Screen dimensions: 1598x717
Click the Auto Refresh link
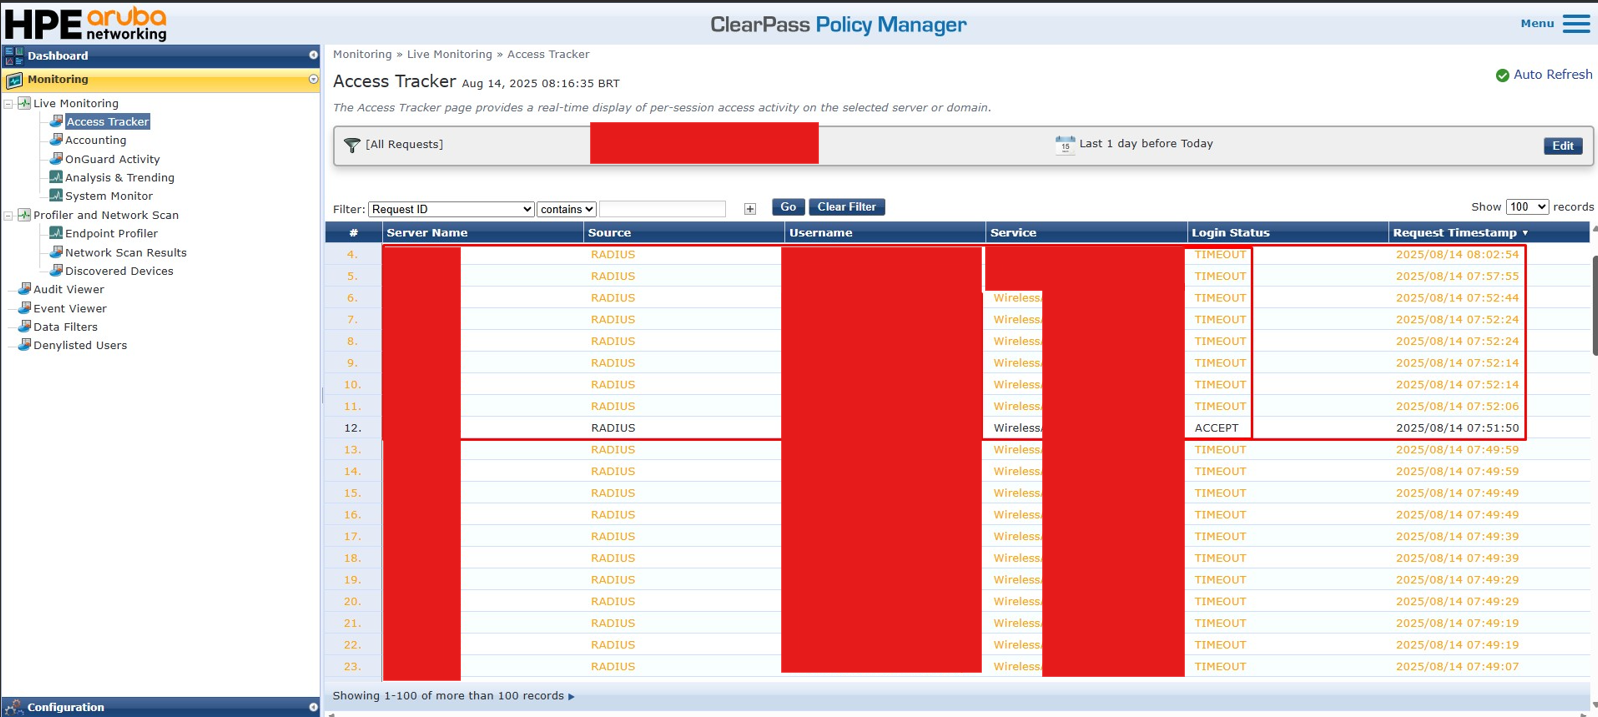(x=1552, y=75)
